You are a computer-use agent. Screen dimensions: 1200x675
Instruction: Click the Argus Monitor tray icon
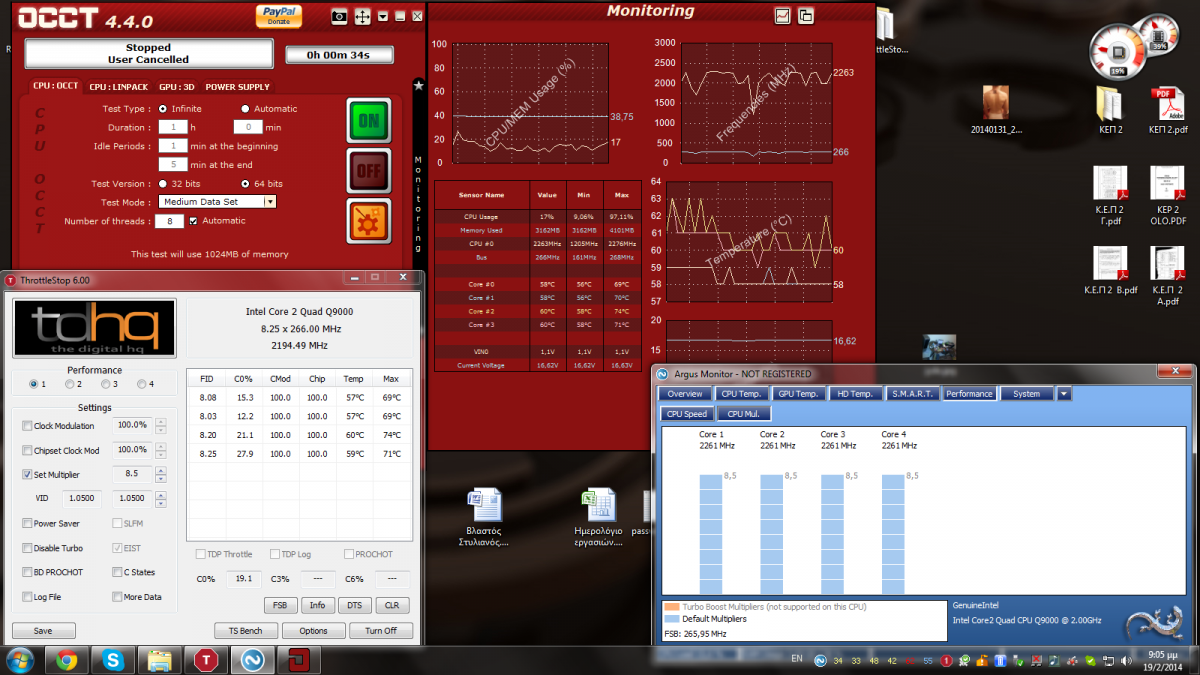click(x=820, y=661)
